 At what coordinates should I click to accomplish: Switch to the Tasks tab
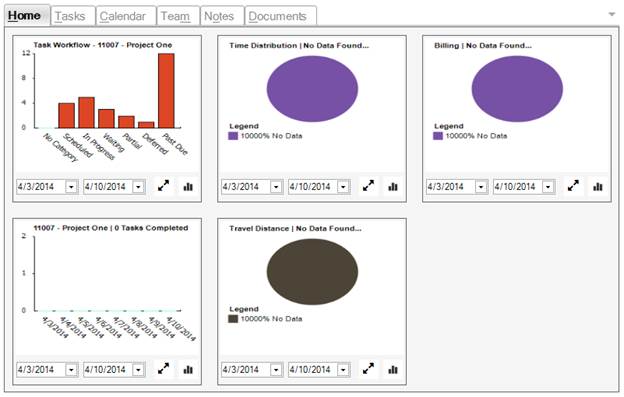click(73, 16)
